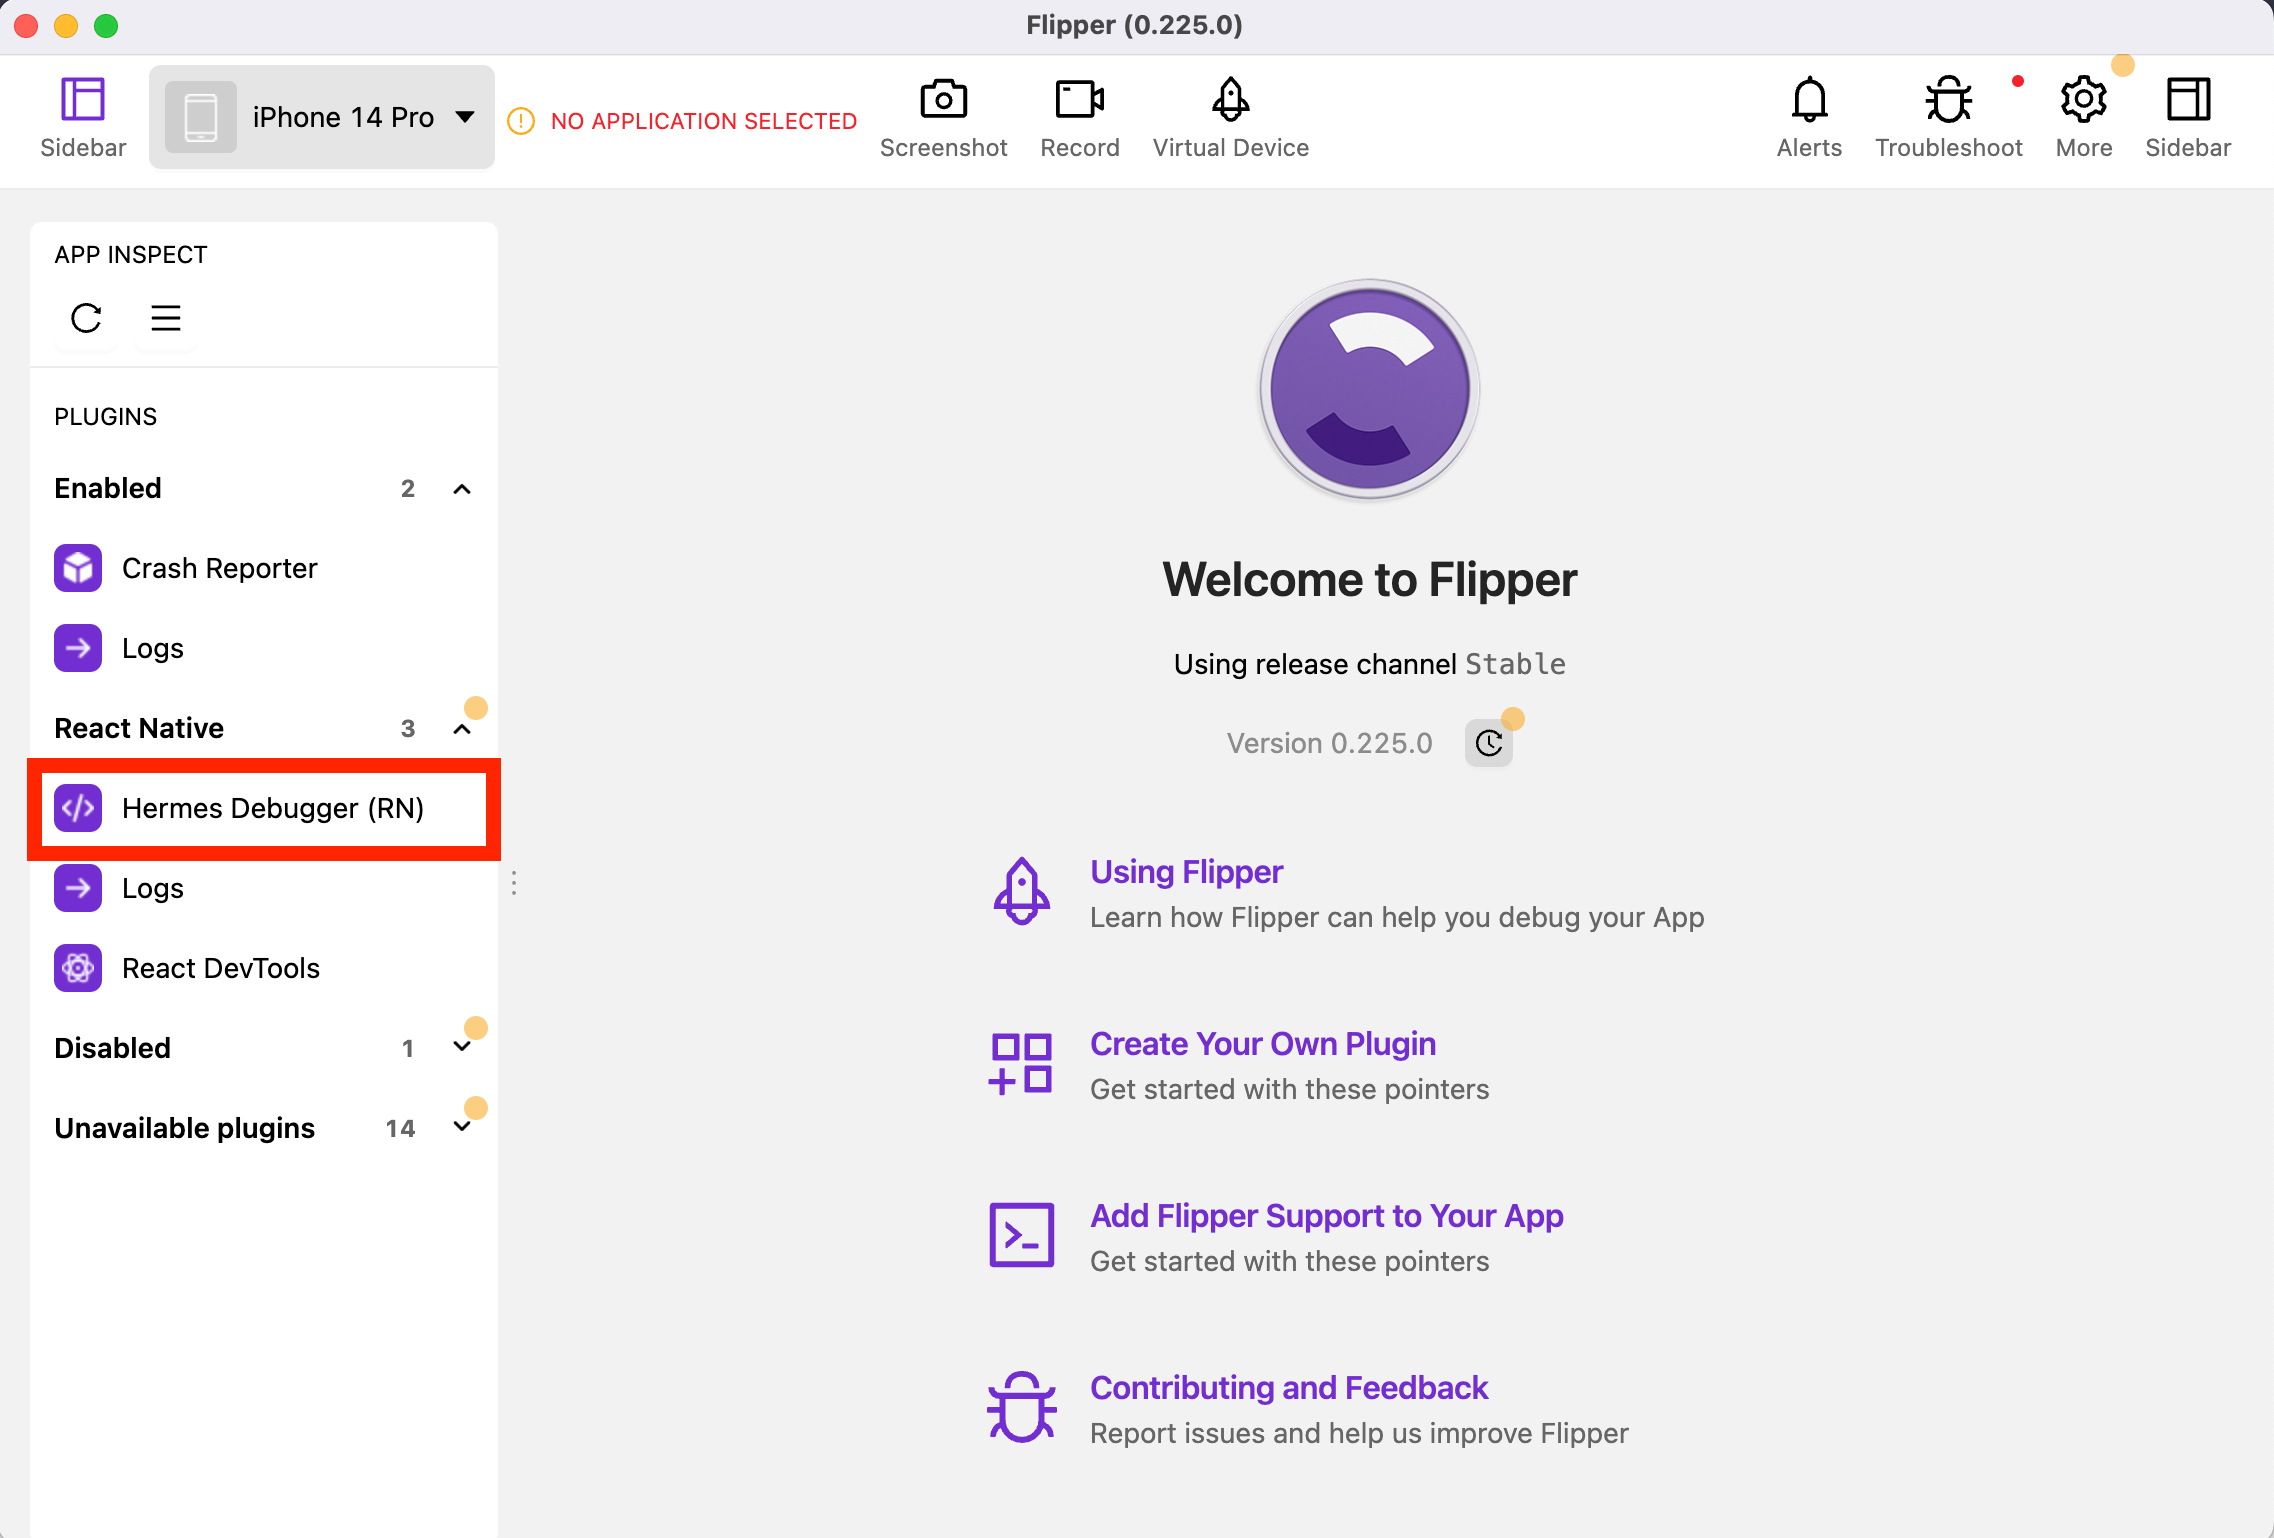The width and height of the screenshot is (2274, 1538).
Task: Click the Welcome to Flipper heading
Action: click(x=1369, y=580)
